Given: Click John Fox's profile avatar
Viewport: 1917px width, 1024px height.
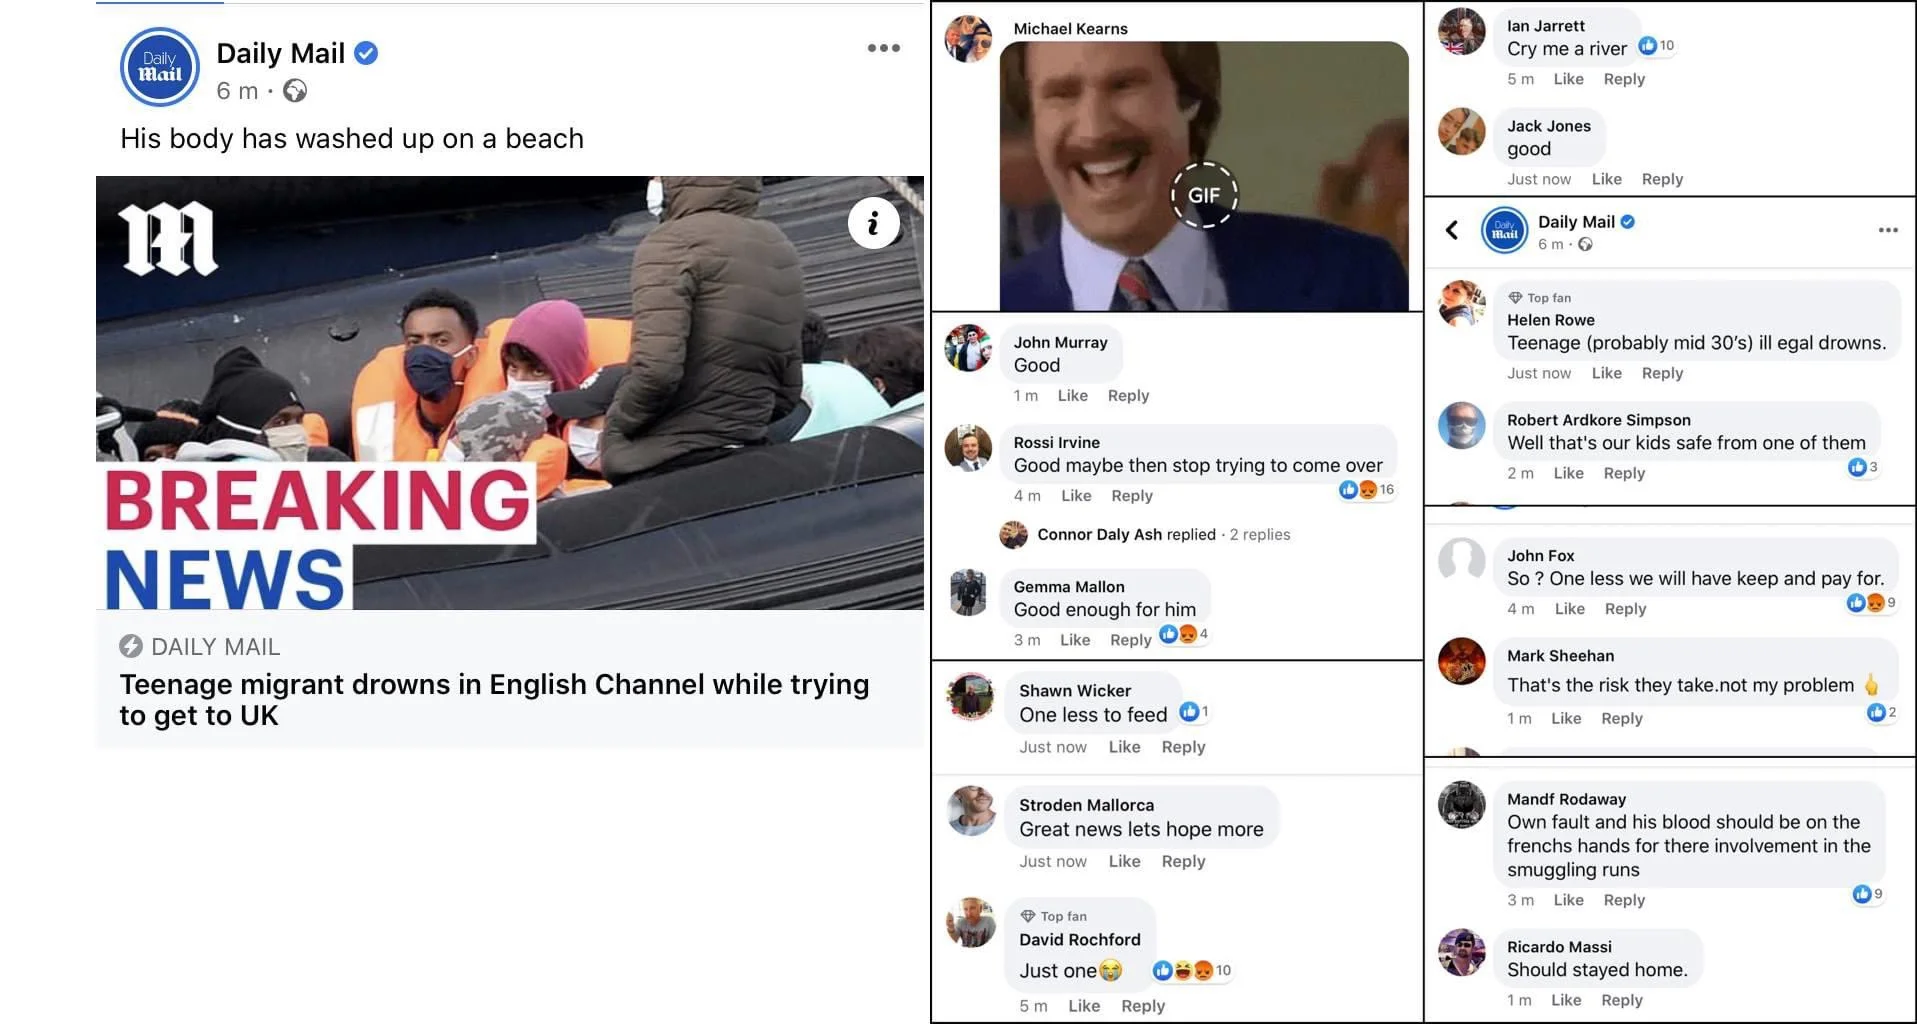Looking at the screenshot, I should coord(1461,561).
